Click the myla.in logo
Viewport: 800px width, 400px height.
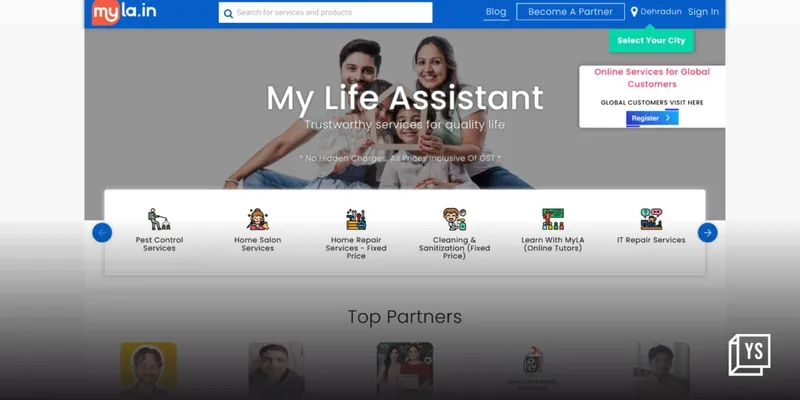[124, 12]
